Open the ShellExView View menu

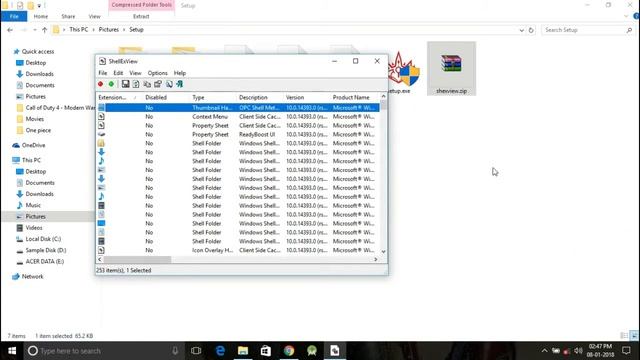coord(135,73)
